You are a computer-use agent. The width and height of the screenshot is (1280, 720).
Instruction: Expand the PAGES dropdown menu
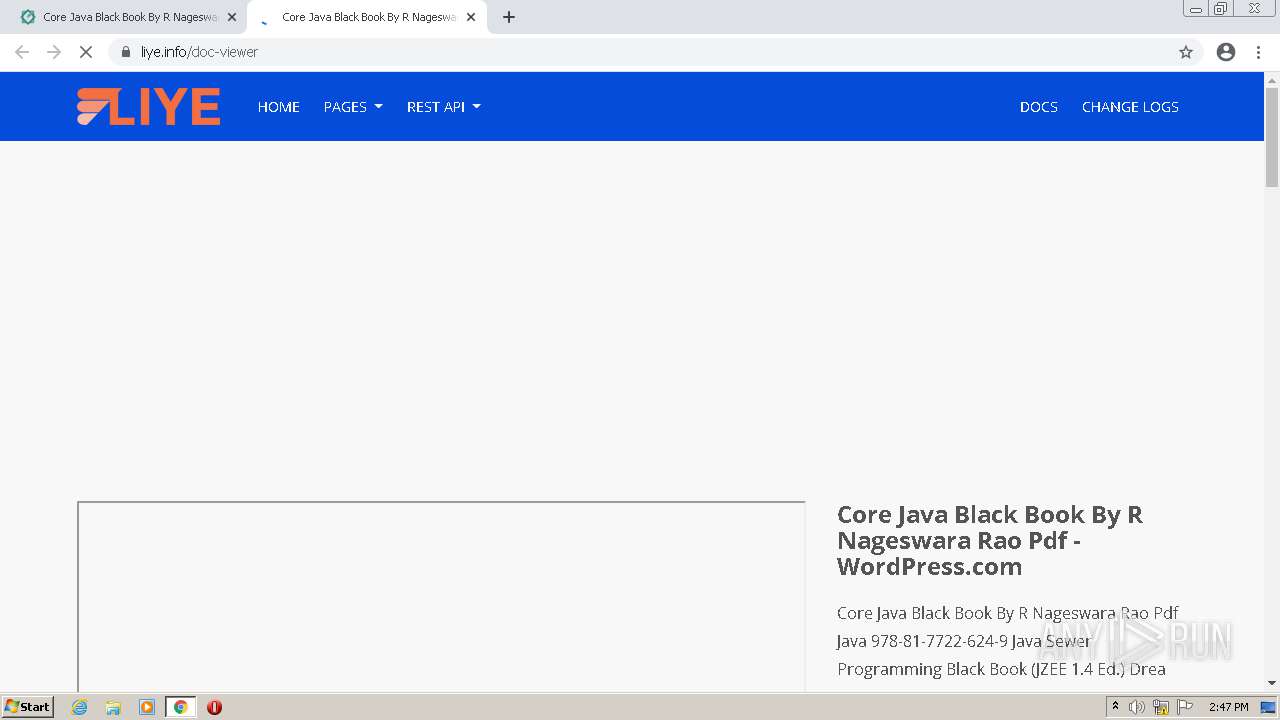(x=353, y=107)
